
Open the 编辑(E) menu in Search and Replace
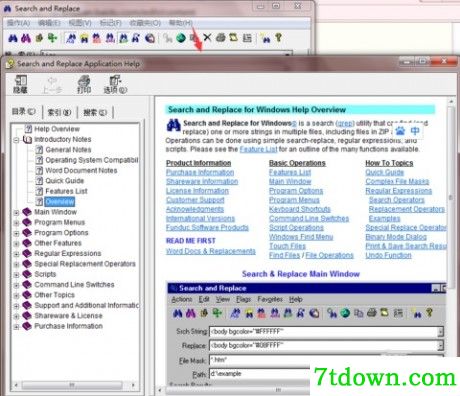pos(49,23)
